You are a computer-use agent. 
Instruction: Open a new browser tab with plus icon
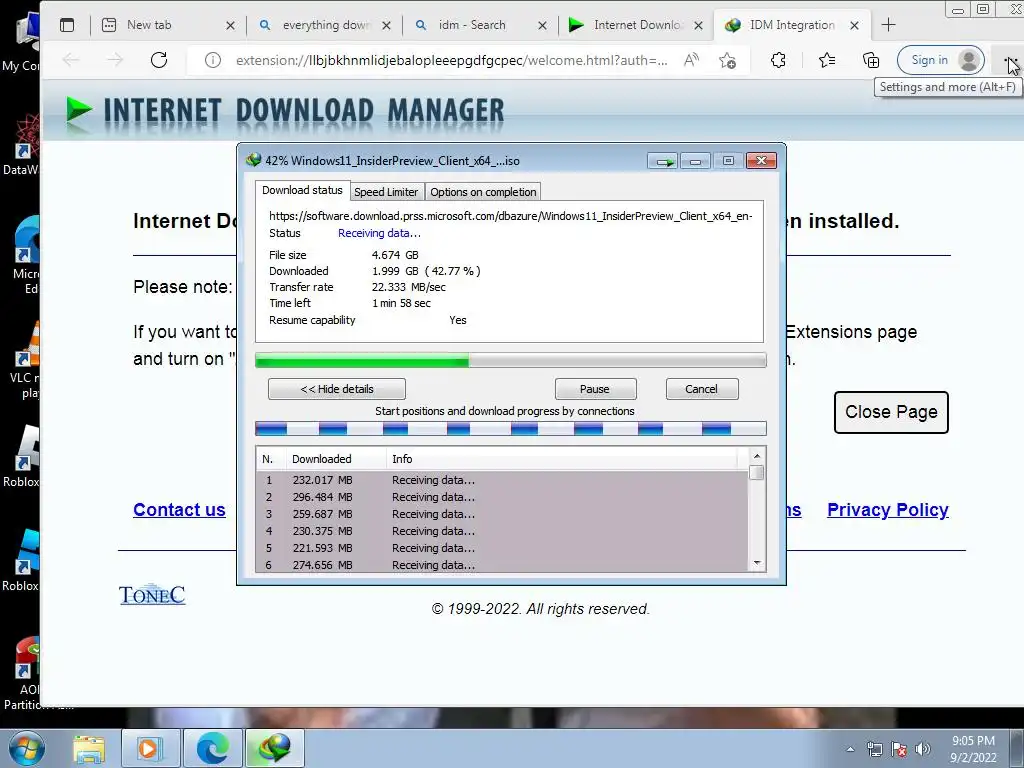pyautogui.click(x=888, y=25)
